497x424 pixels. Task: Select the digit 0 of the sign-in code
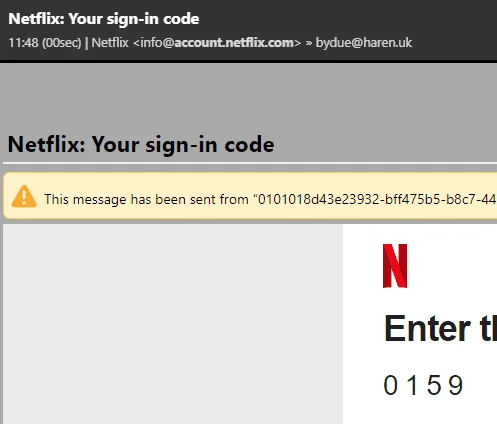pyautogui.click(x=391, y=385)
